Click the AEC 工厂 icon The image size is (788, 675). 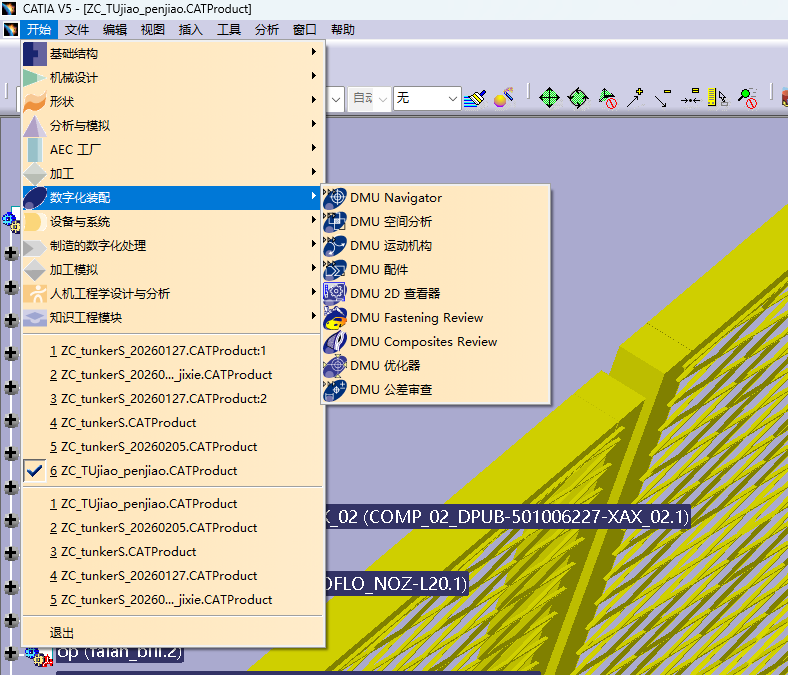pos(35,150)
